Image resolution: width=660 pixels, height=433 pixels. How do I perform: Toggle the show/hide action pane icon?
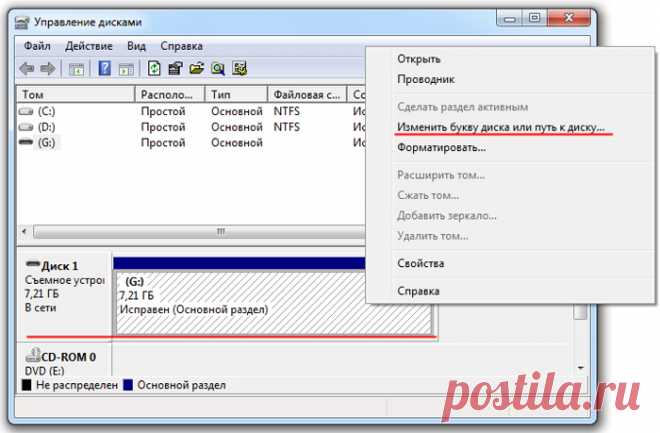[x=126, y=69]
